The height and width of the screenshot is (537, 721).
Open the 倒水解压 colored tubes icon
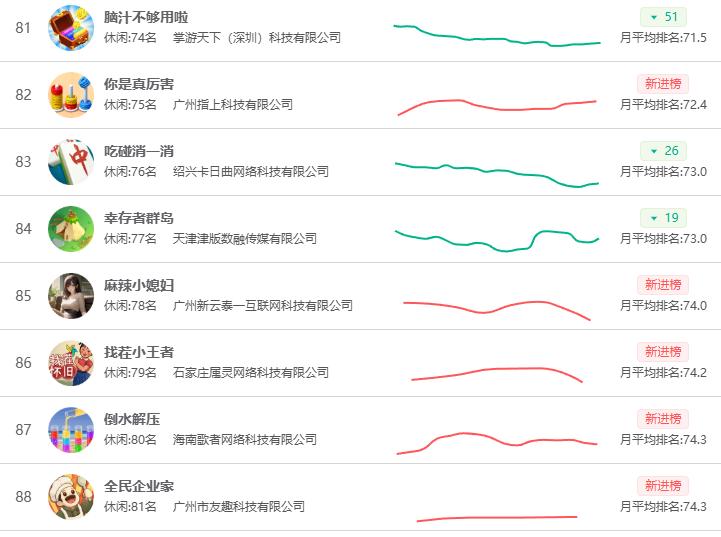[x=71, y=430]
